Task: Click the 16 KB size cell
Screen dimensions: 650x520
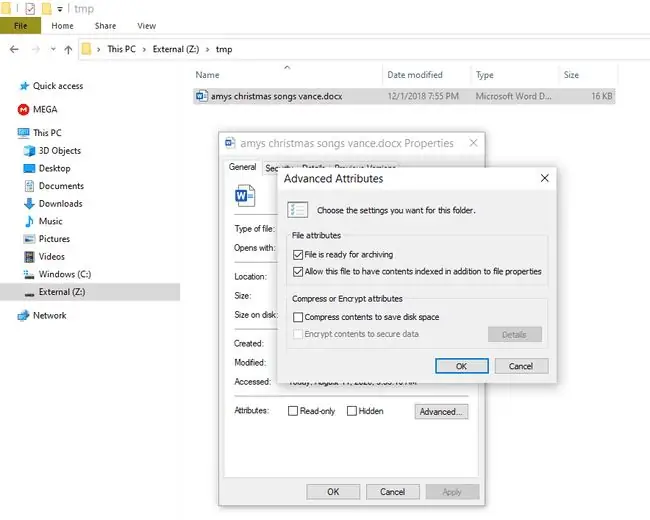Action: click(x=601, y=96)
